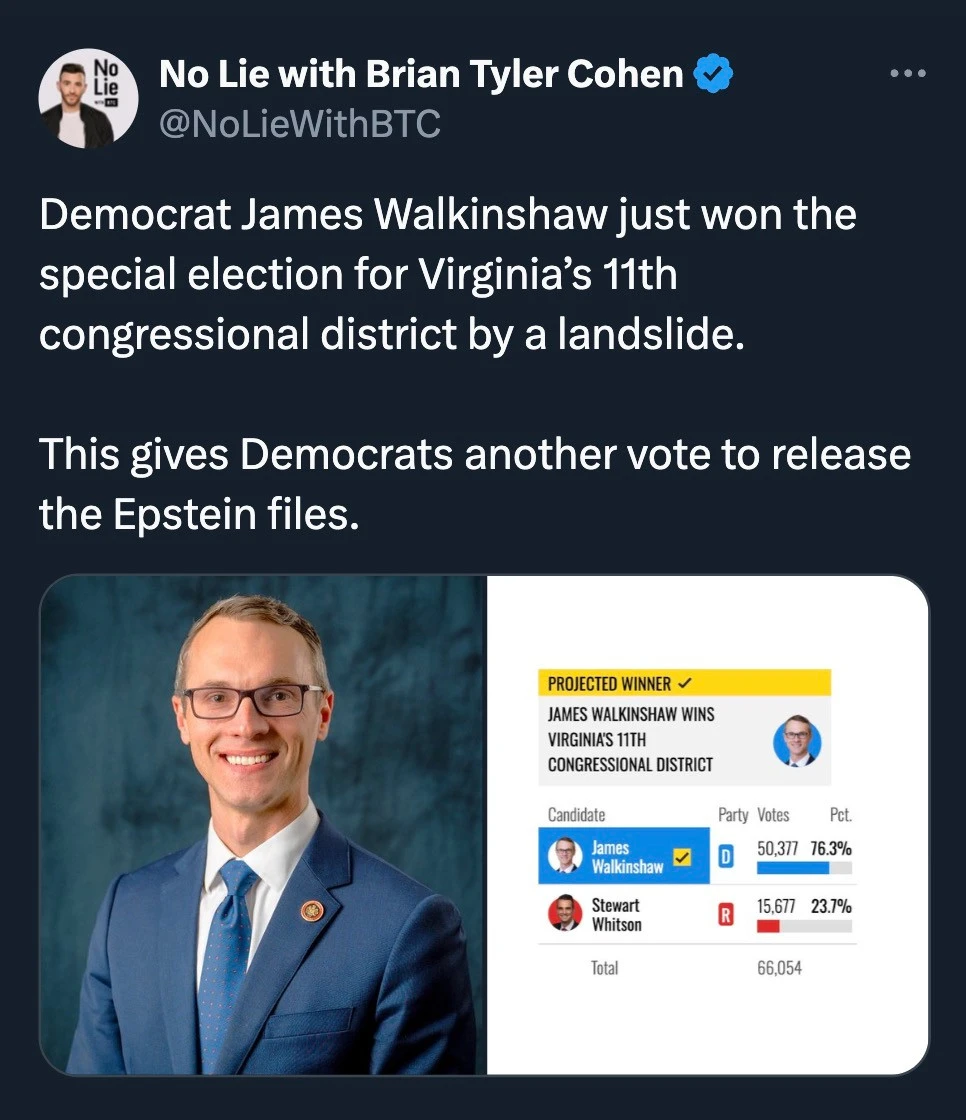Click the red 23.7% vote bar
966x1120 pixels.
coord(768,925)
